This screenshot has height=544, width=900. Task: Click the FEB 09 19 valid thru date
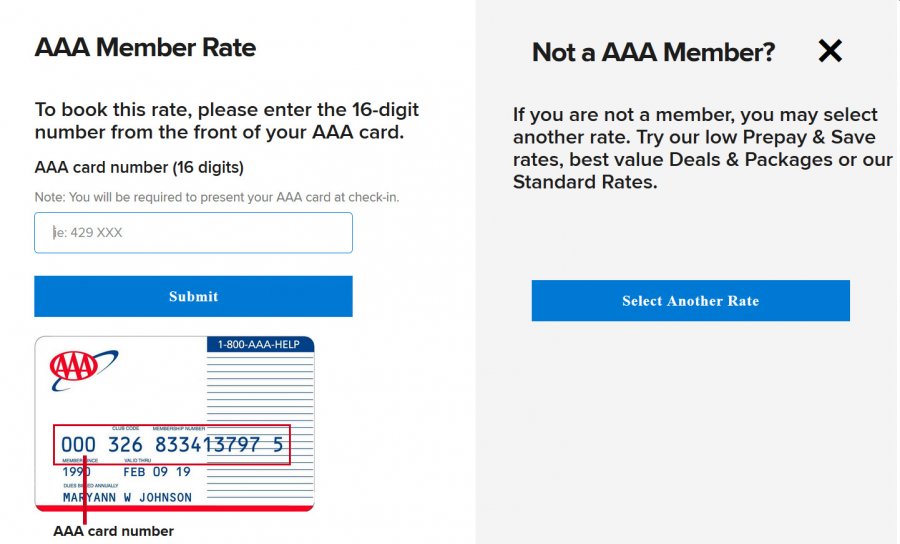[x=156, y=472]
